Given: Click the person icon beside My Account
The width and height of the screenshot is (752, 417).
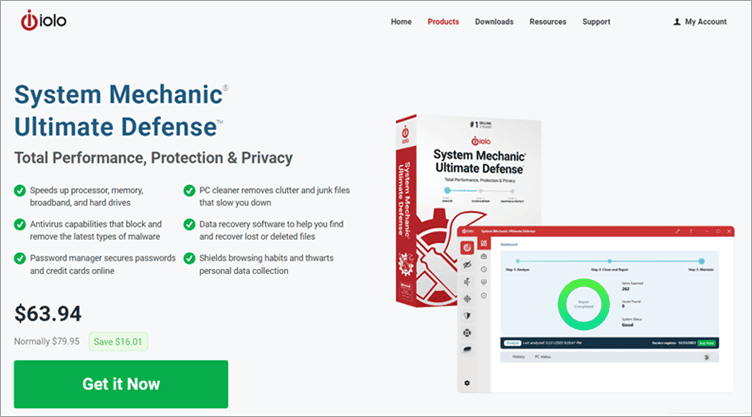Looking at the screenshot, I should point(677,22).
